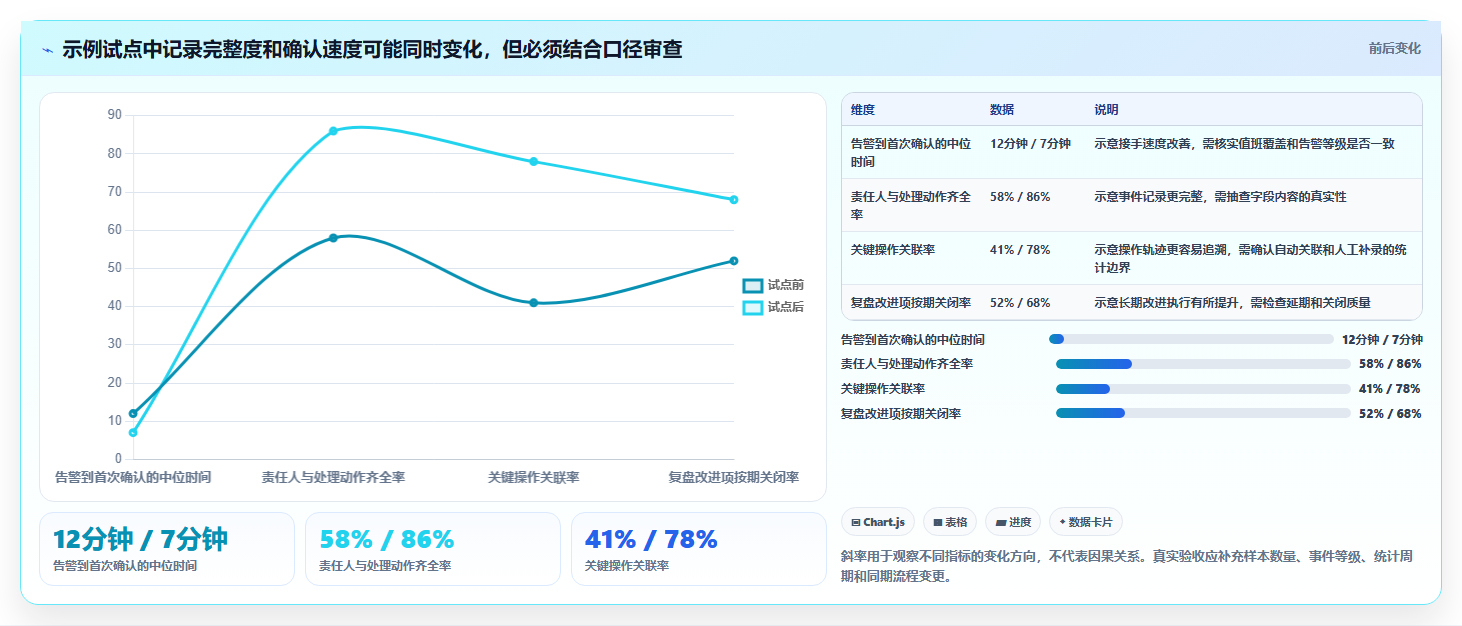This screenshot has width=1462, height=626.
Task: Click the 进度 chip
Action: 1013,522
